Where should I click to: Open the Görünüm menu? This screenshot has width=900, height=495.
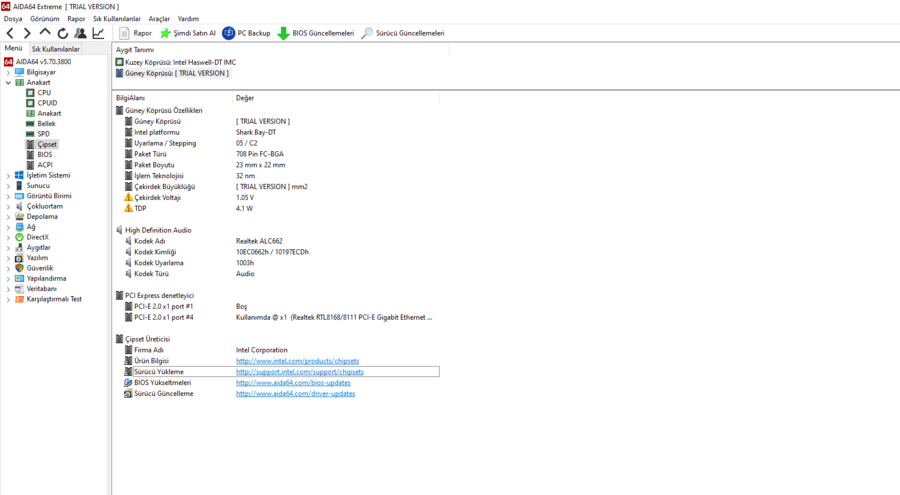[x=45, y=19]
